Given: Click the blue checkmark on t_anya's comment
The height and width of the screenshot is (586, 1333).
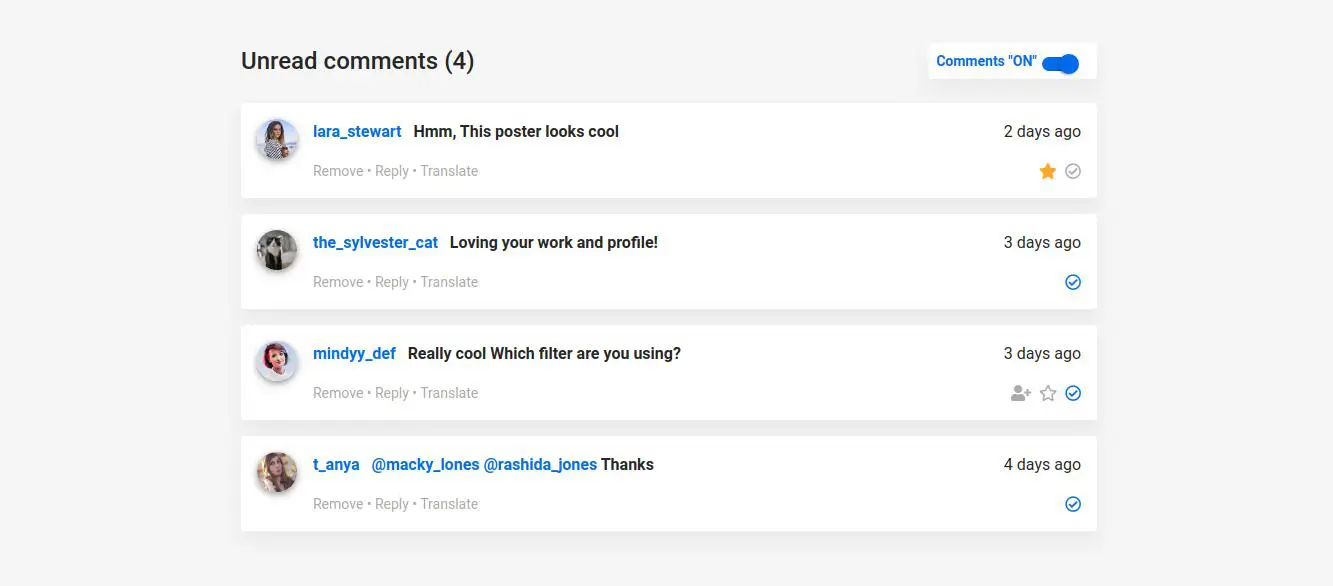Looking at the screenshot, I should (1073, 505).
